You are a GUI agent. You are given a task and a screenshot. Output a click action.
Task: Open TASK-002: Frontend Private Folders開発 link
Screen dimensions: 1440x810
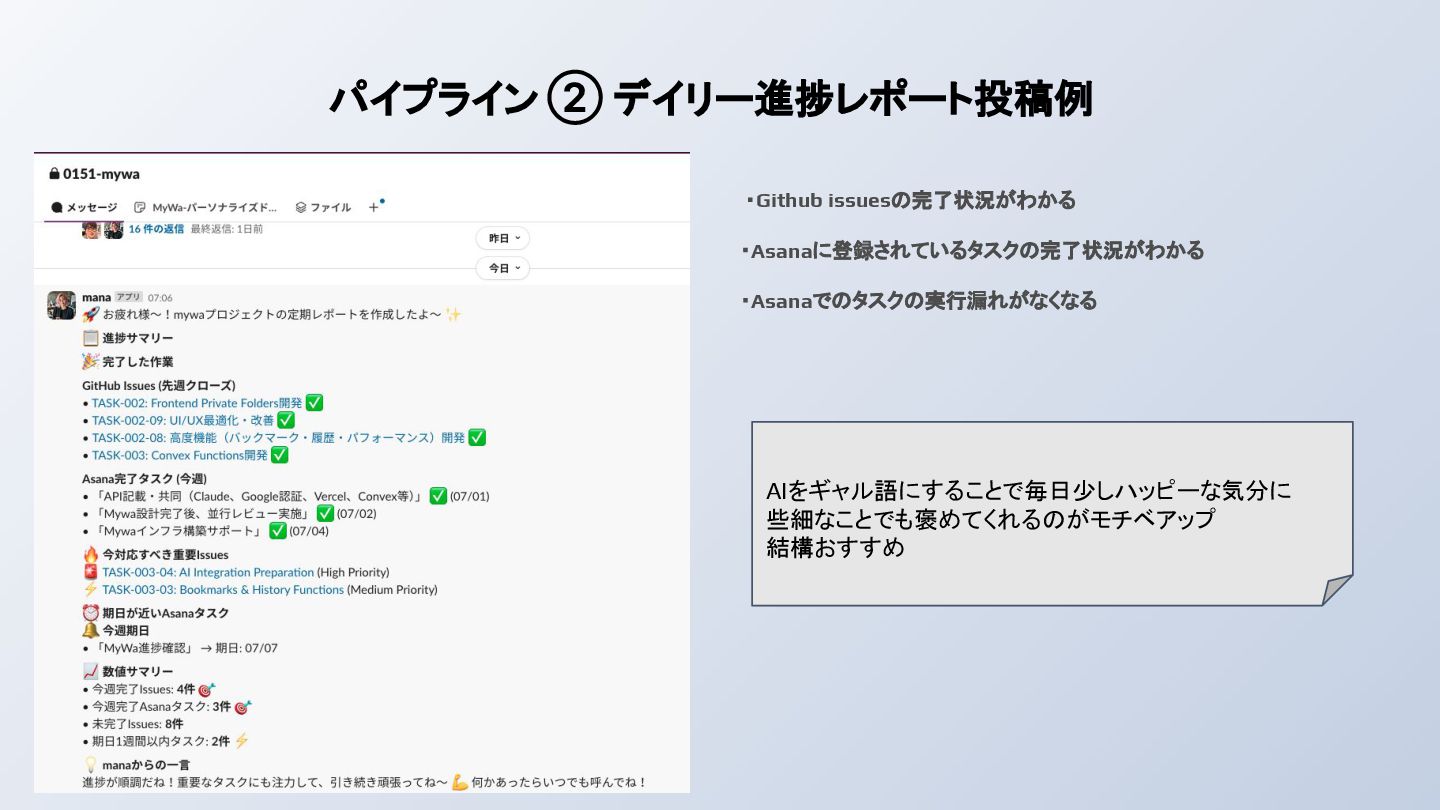(197, 403)
